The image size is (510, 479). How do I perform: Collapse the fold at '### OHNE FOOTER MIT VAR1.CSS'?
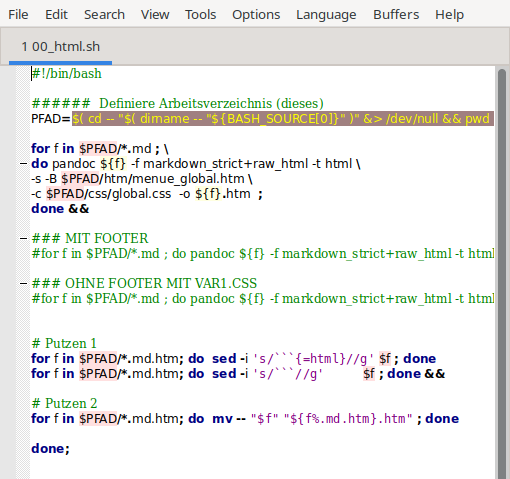[23, 284]
